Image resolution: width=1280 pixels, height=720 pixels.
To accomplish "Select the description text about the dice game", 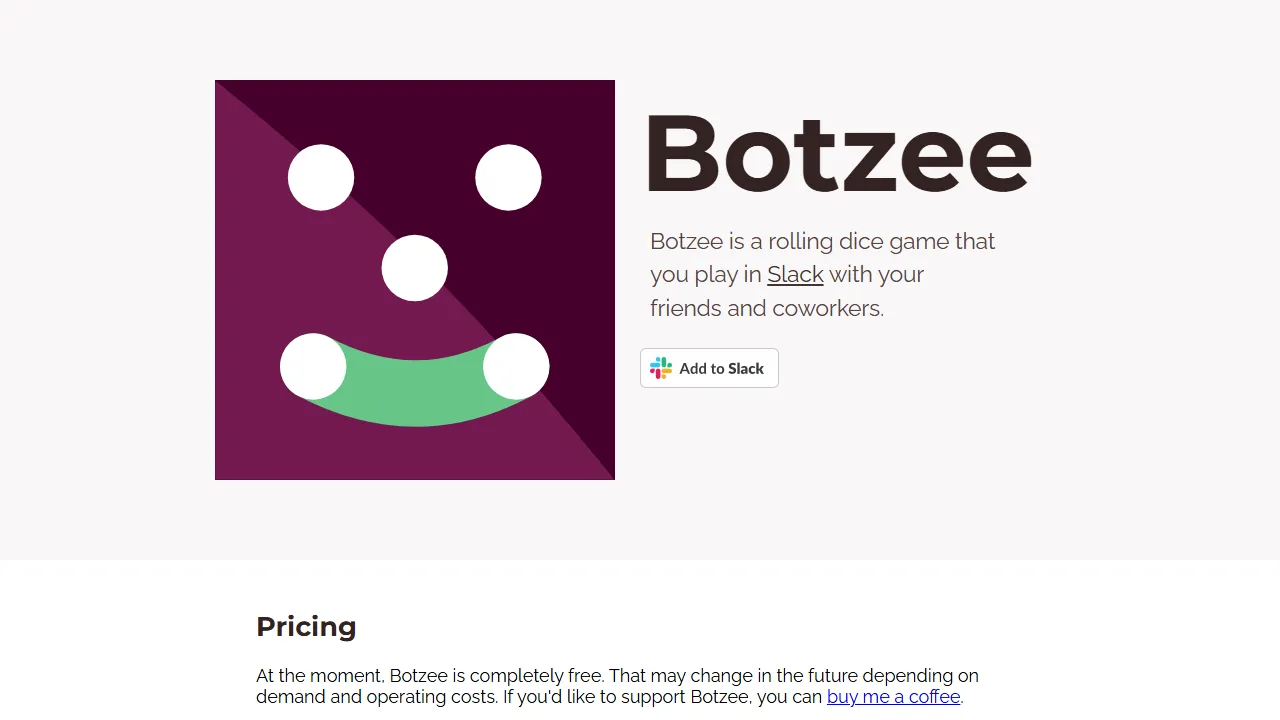I will coord(822,274).
